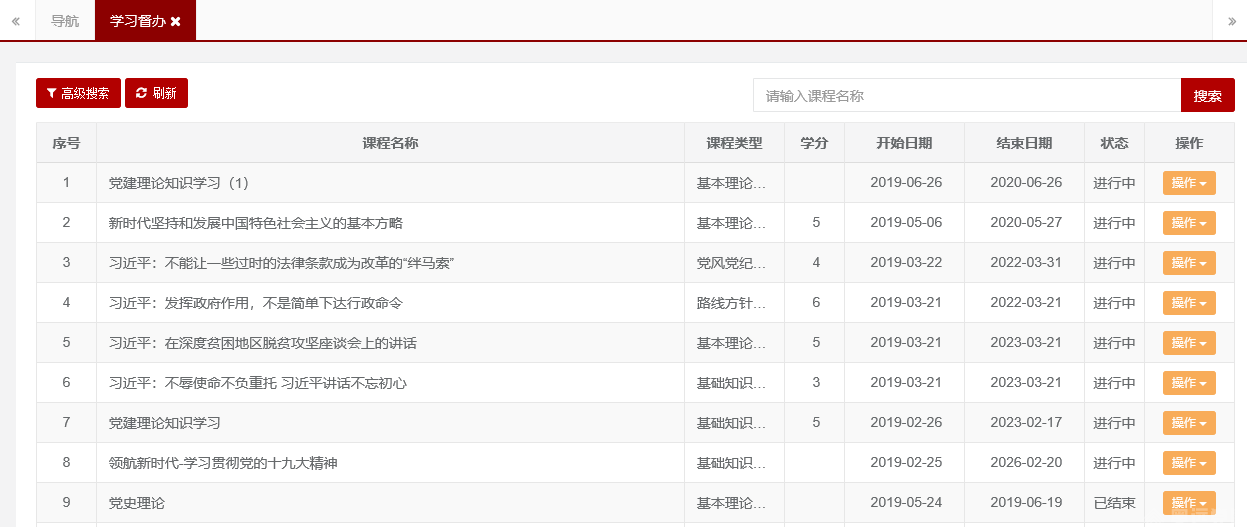Image resolution: width=1247 pixels, height=527 pixels.
Task: Switch to the 导航 tab
Action: (65, 21)
